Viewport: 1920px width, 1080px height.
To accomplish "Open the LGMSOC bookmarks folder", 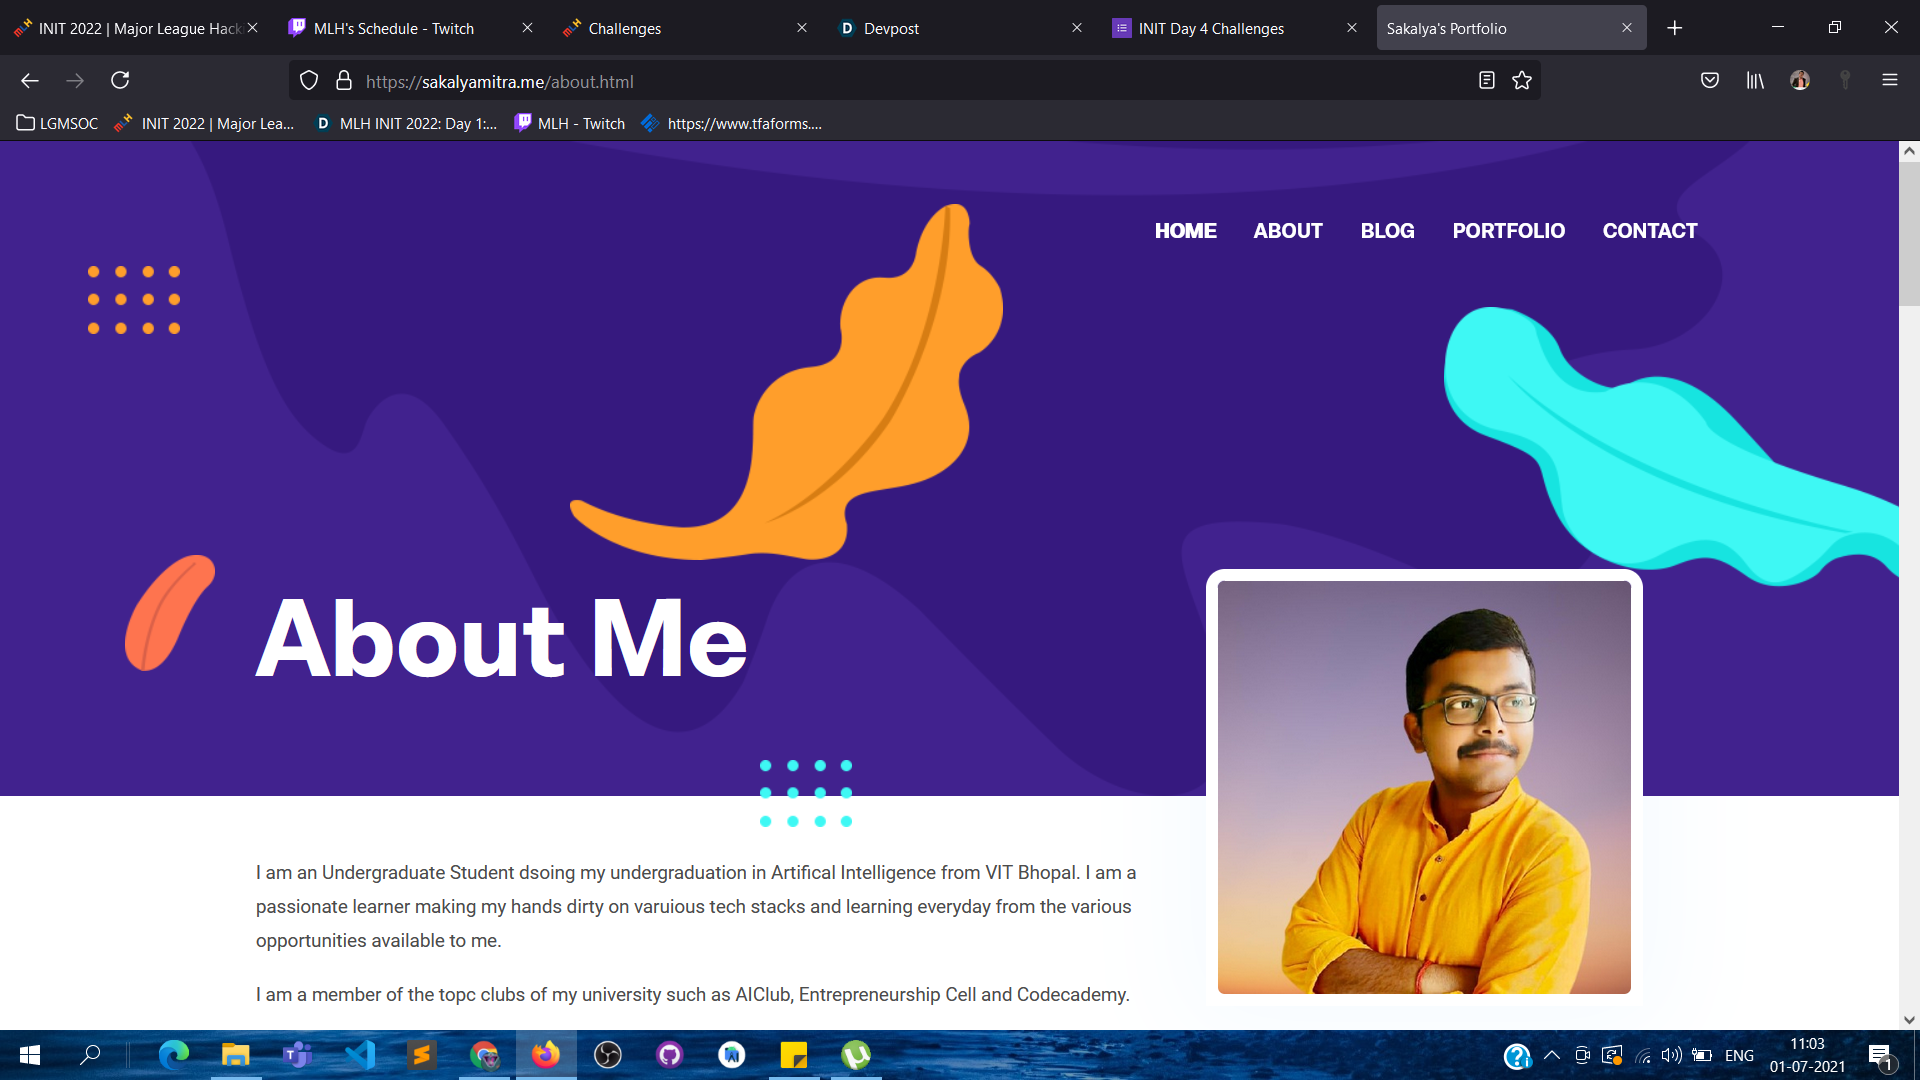I will click(x=56, y=123).
